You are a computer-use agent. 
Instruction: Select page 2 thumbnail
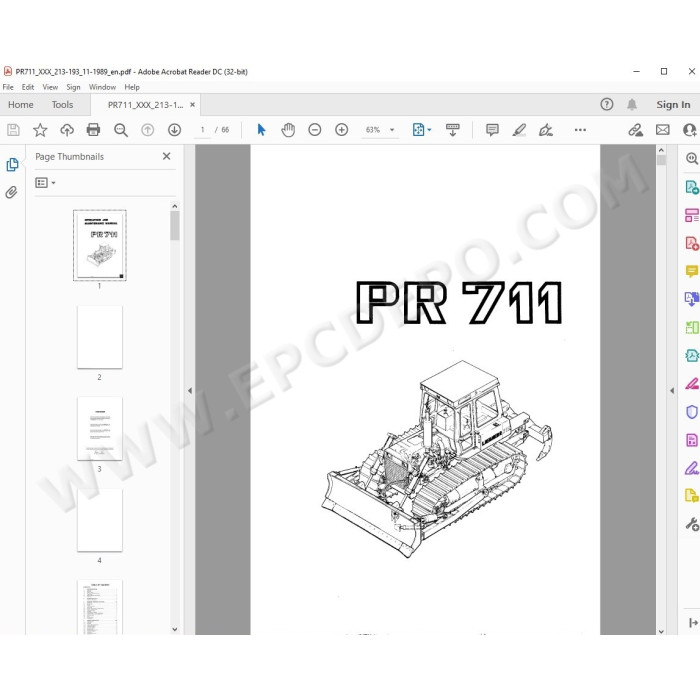pos(100,337)
